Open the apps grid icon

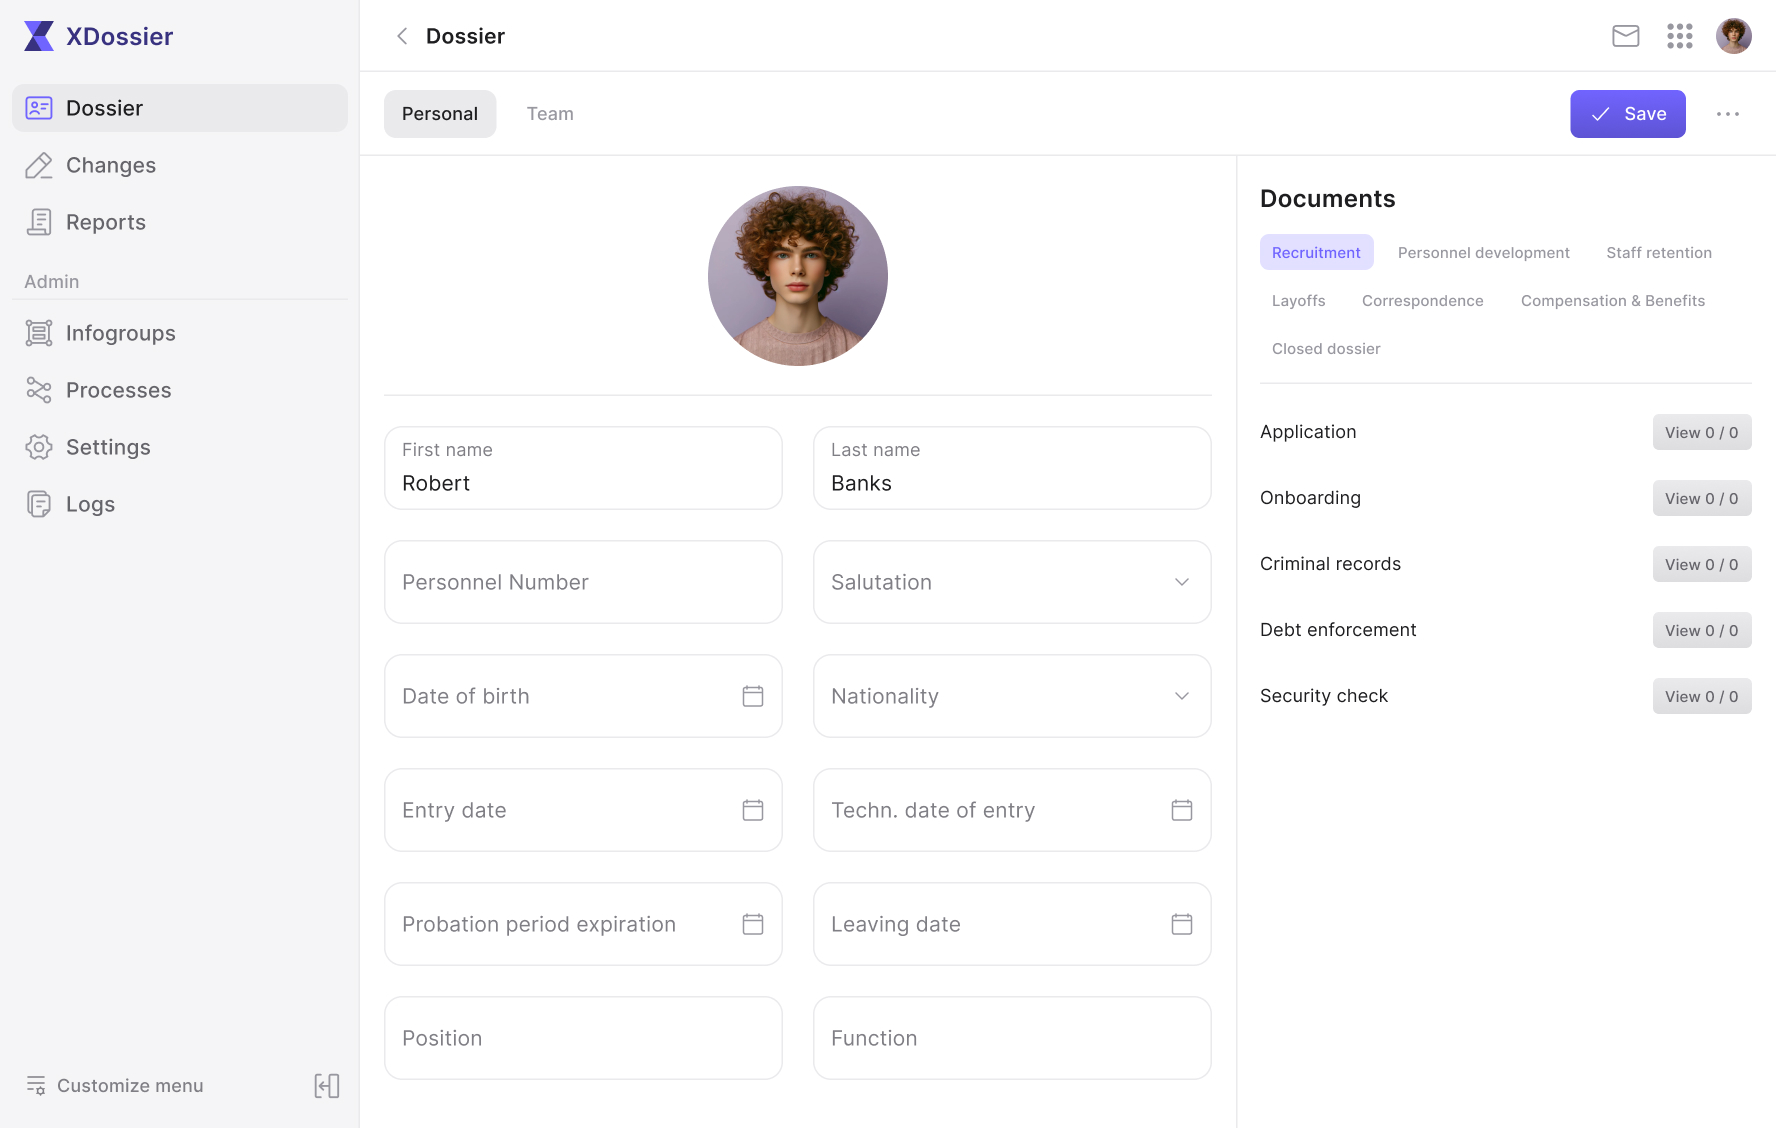click(1680, 36)
